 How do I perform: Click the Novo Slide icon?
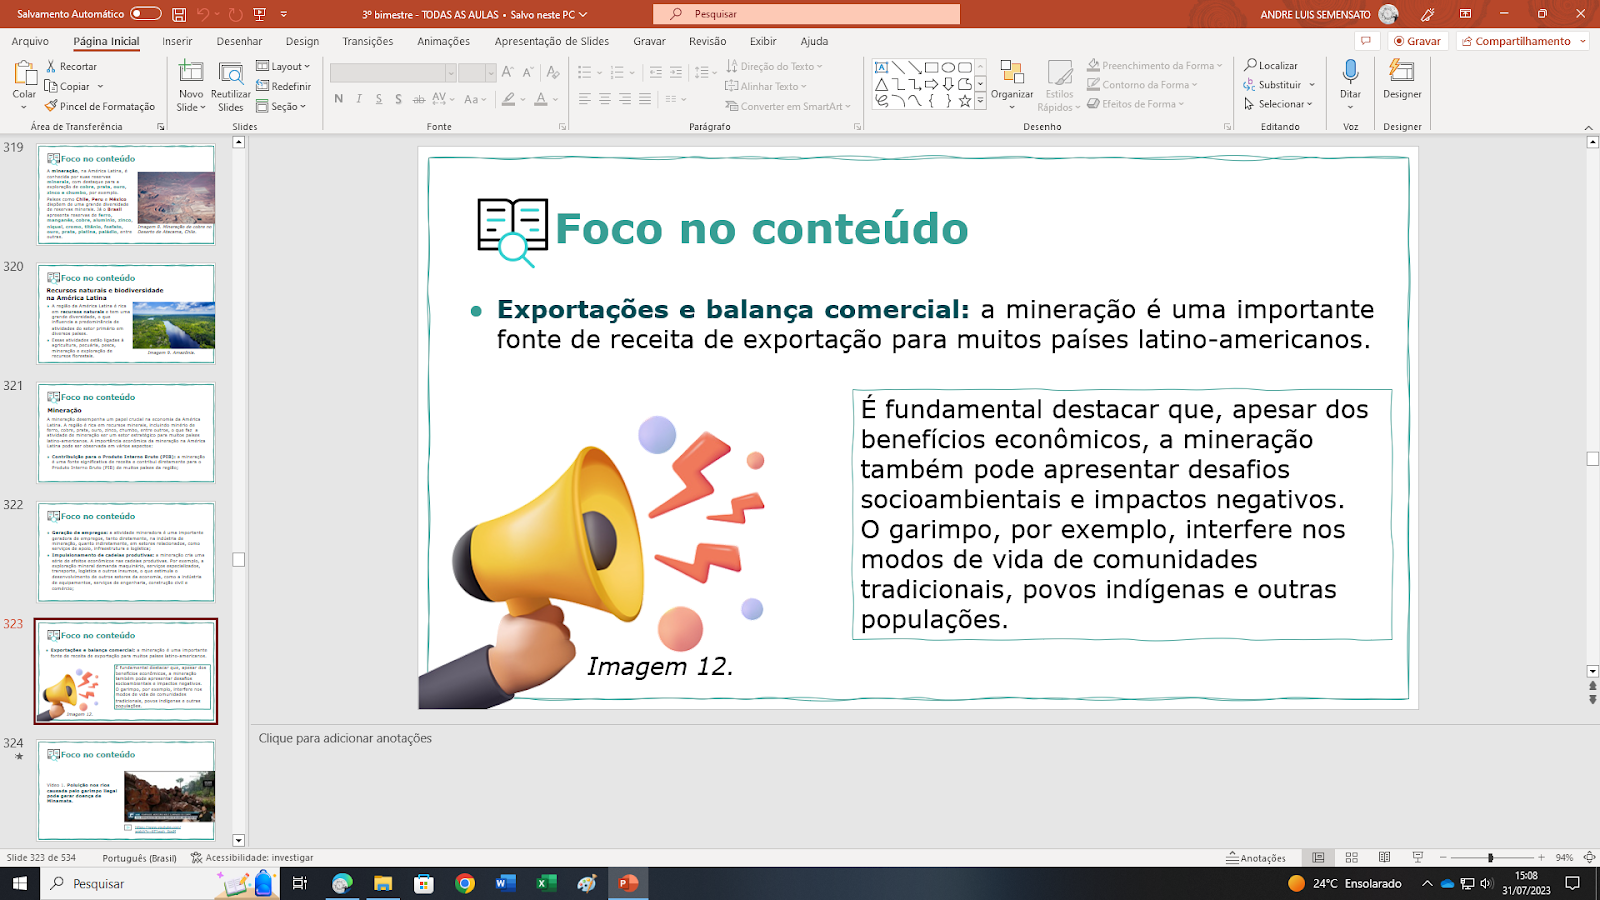[191, 74]
